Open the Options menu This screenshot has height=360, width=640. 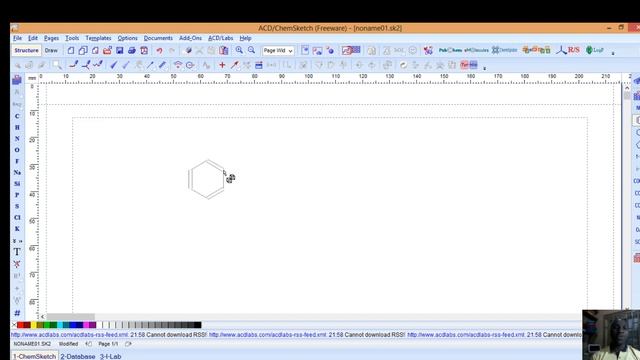pos(127,38)
